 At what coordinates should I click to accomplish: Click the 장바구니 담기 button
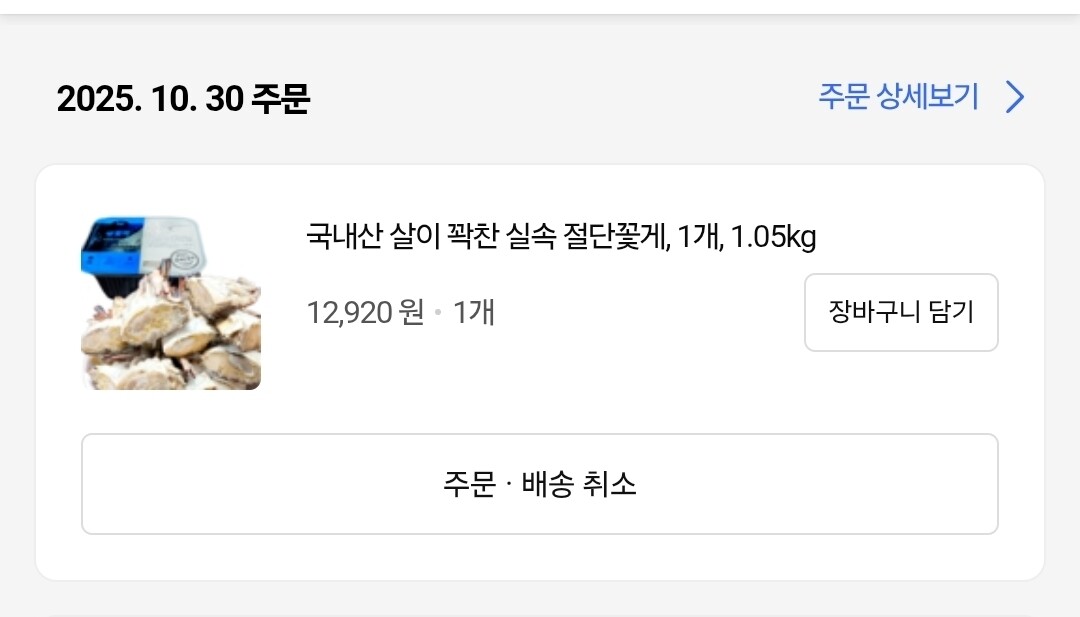tap(901, 312)
